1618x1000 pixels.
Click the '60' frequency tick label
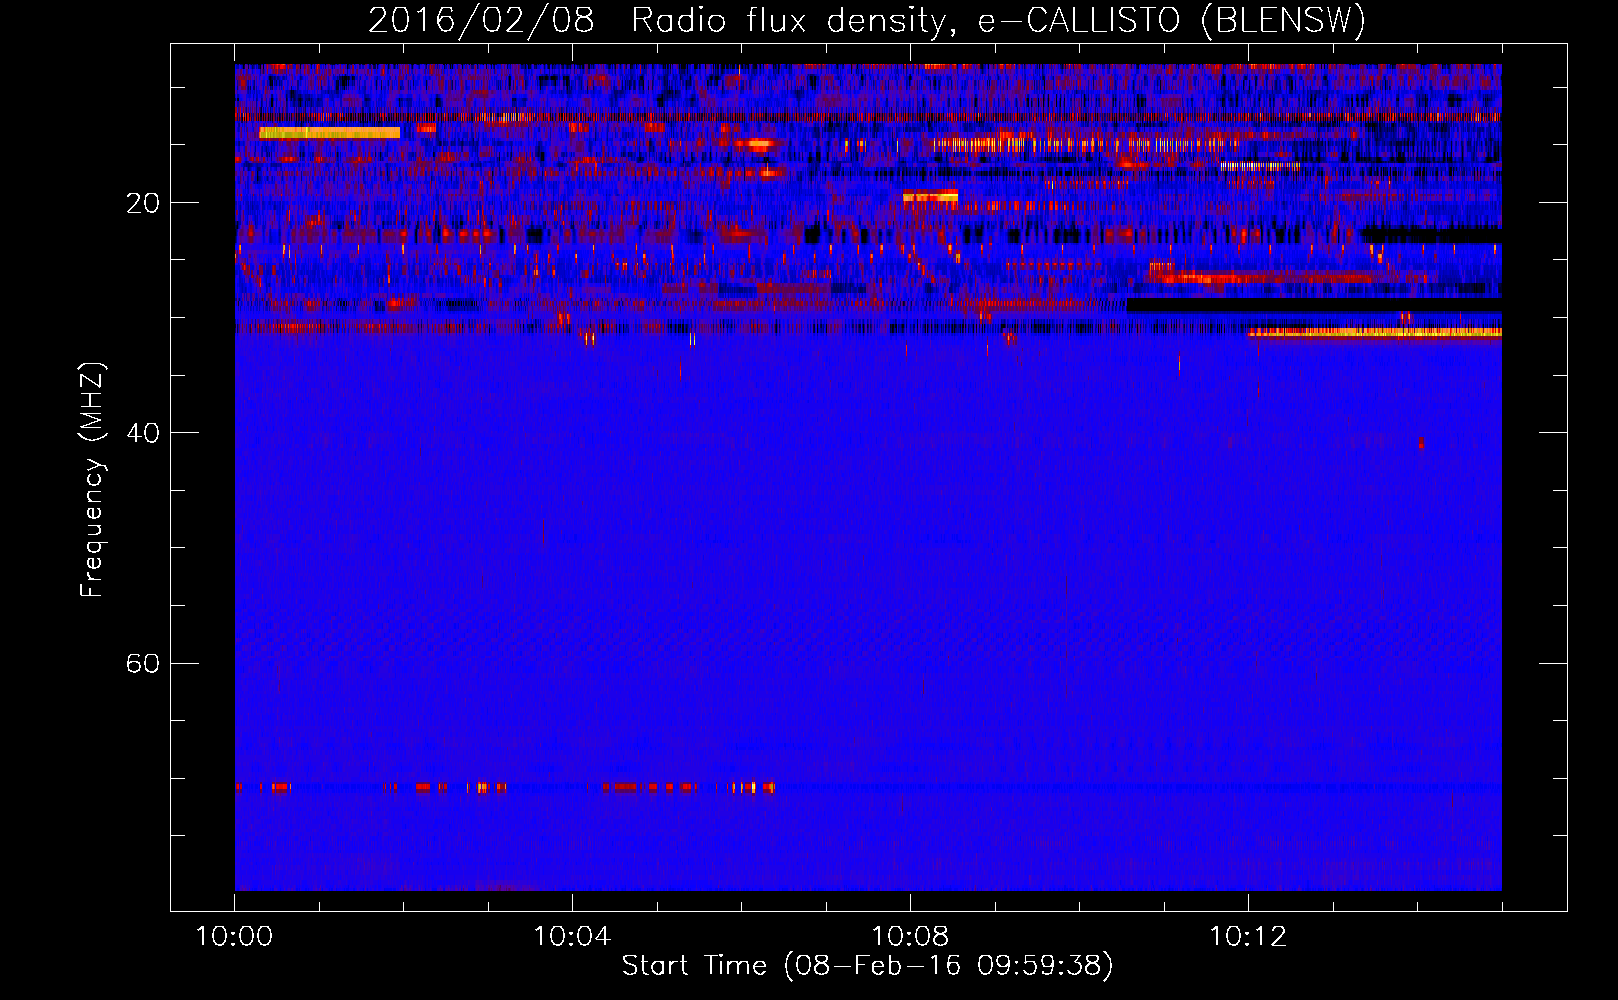pyautogui.click(x=143, y=663)
